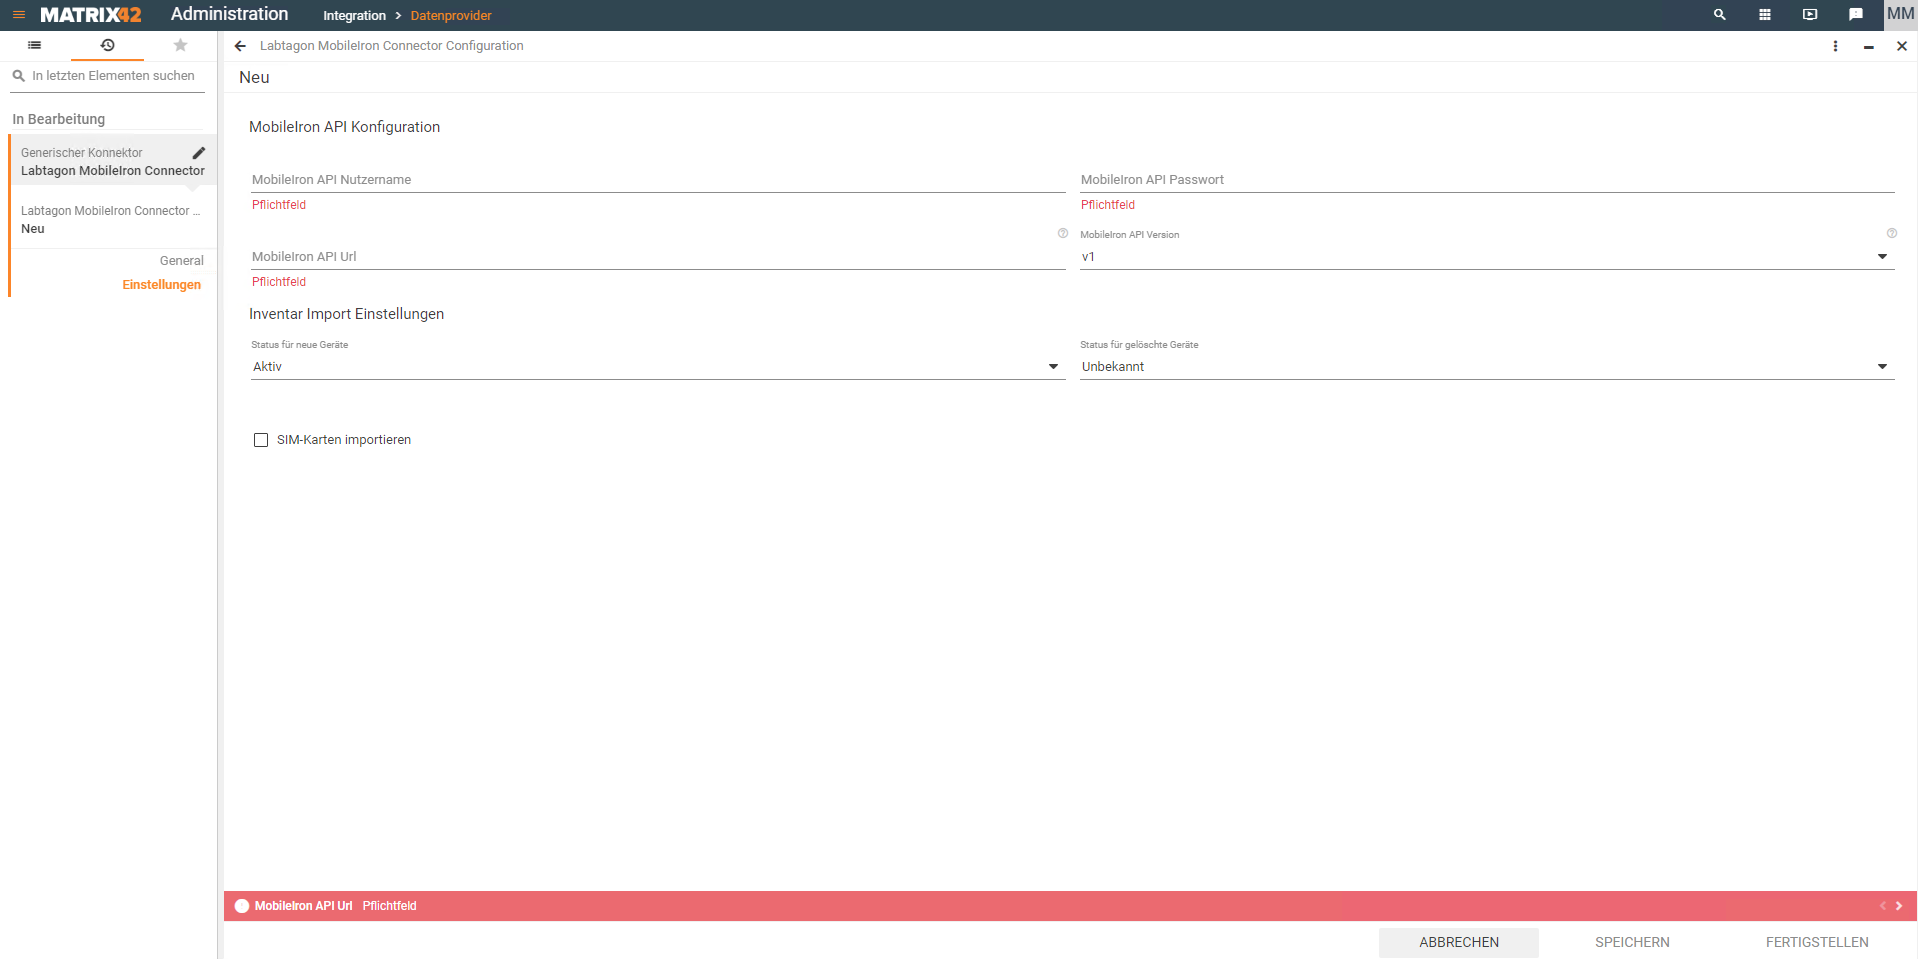Switch to the recent history sidebar tab
The width and height of the screenshot is (1918, 959).
[108, 45]
